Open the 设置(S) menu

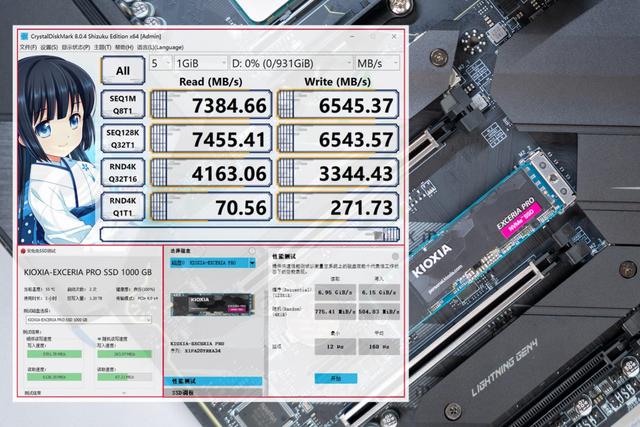[x=49, y=47]
